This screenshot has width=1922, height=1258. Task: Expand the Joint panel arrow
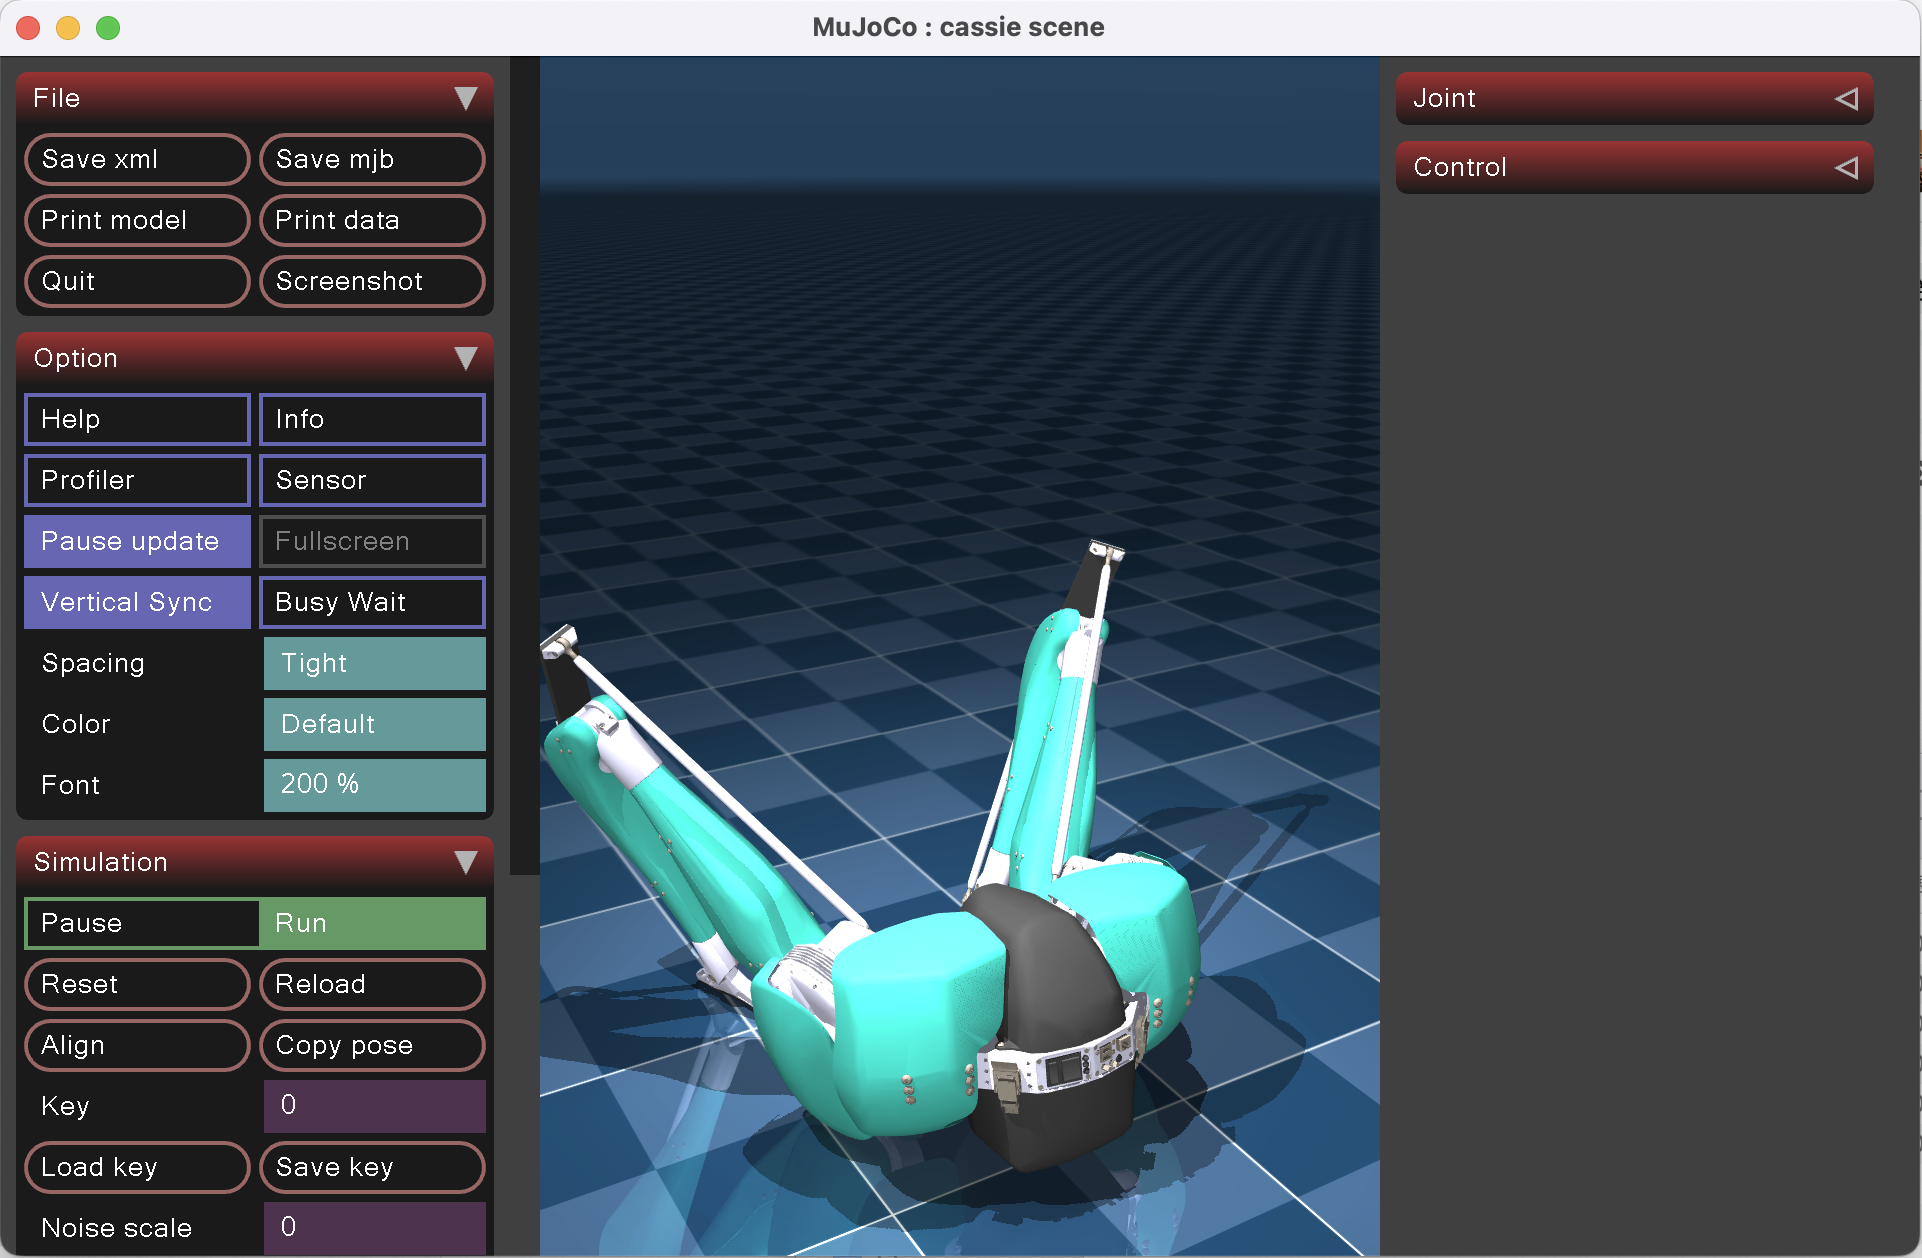point(1847,98)
